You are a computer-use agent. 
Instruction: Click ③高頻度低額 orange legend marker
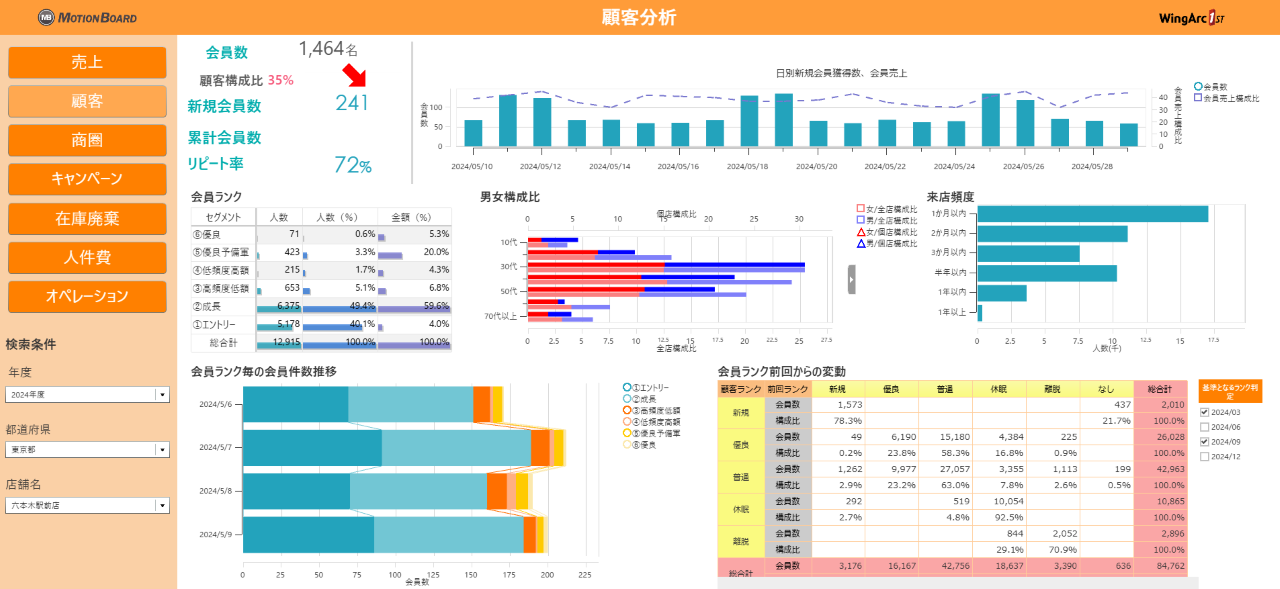point(627,410)
